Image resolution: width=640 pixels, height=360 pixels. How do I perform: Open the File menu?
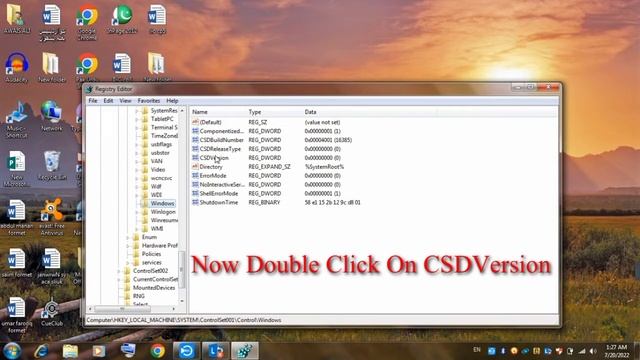pos(93,100)
